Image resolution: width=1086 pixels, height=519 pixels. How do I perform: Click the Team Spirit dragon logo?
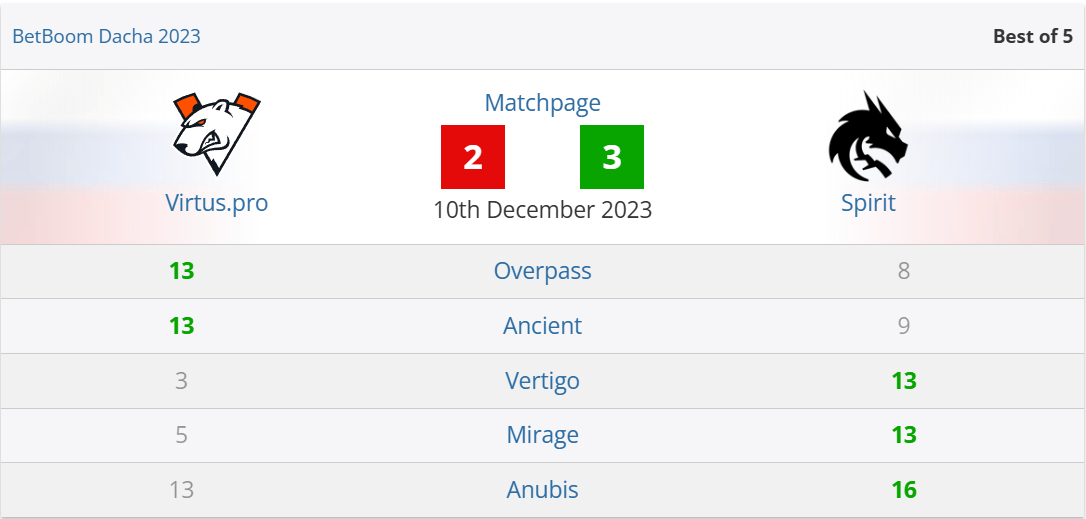click(867, 137)
